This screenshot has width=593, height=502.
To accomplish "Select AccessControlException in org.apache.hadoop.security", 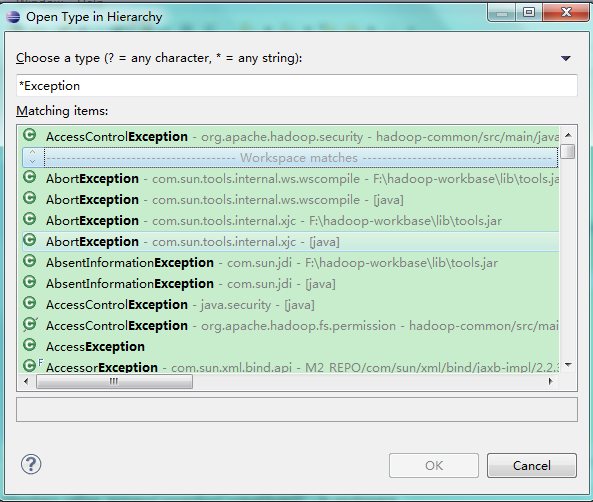I will click(290, 136).
